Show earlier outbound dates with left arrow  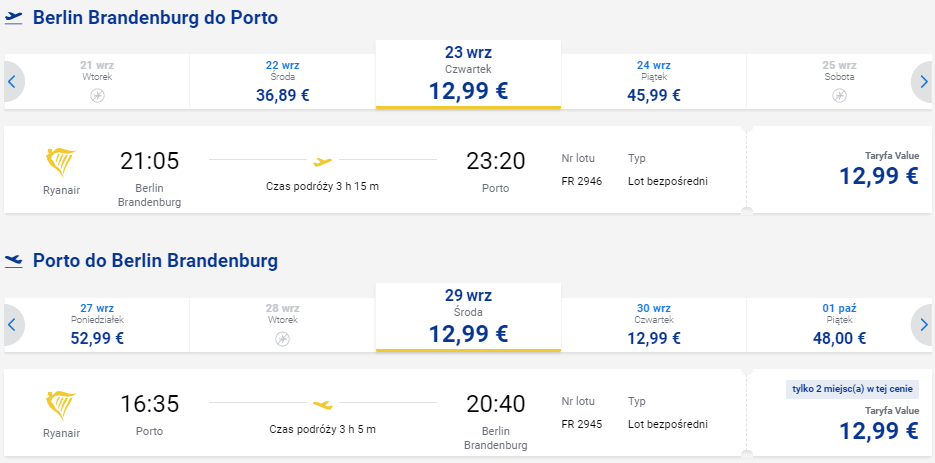click(x=12, y=82)
